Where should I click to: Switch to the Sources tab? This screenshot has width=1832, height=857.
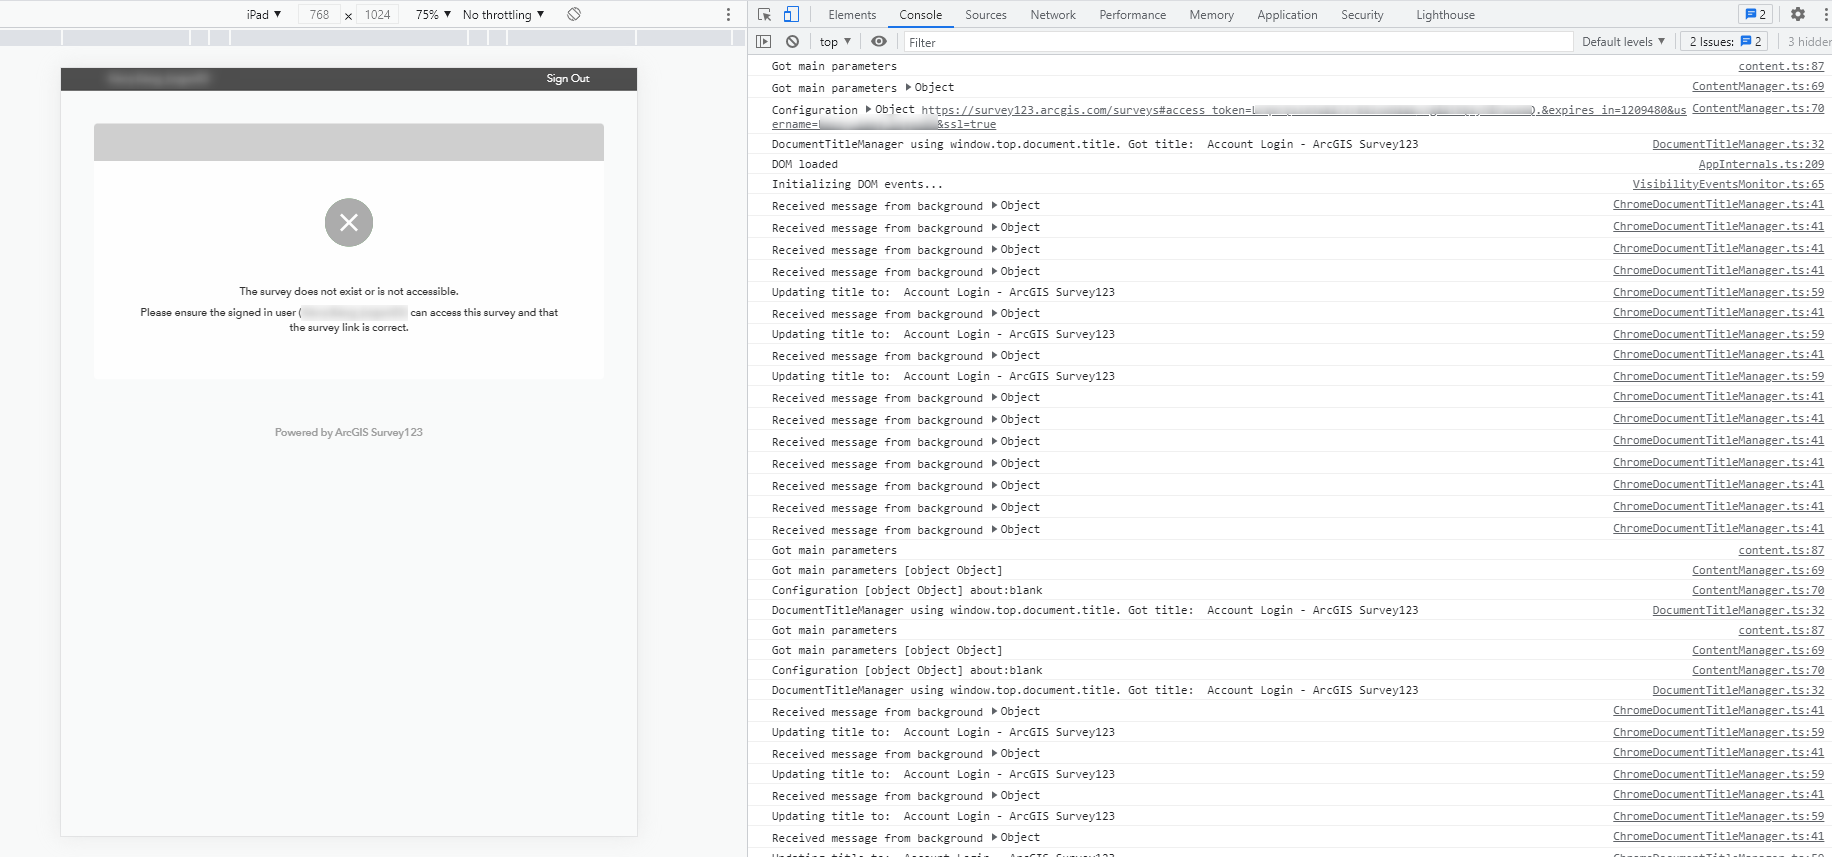(x=986, y=15)
